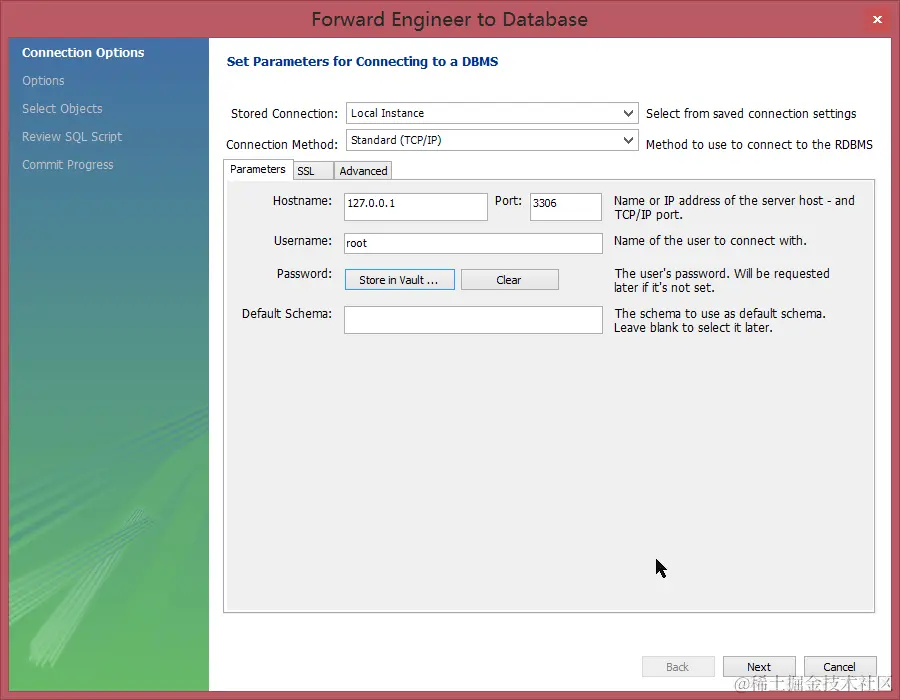Click the Store in Vault button
Screen dimensions: 900x700
(399, 280)
